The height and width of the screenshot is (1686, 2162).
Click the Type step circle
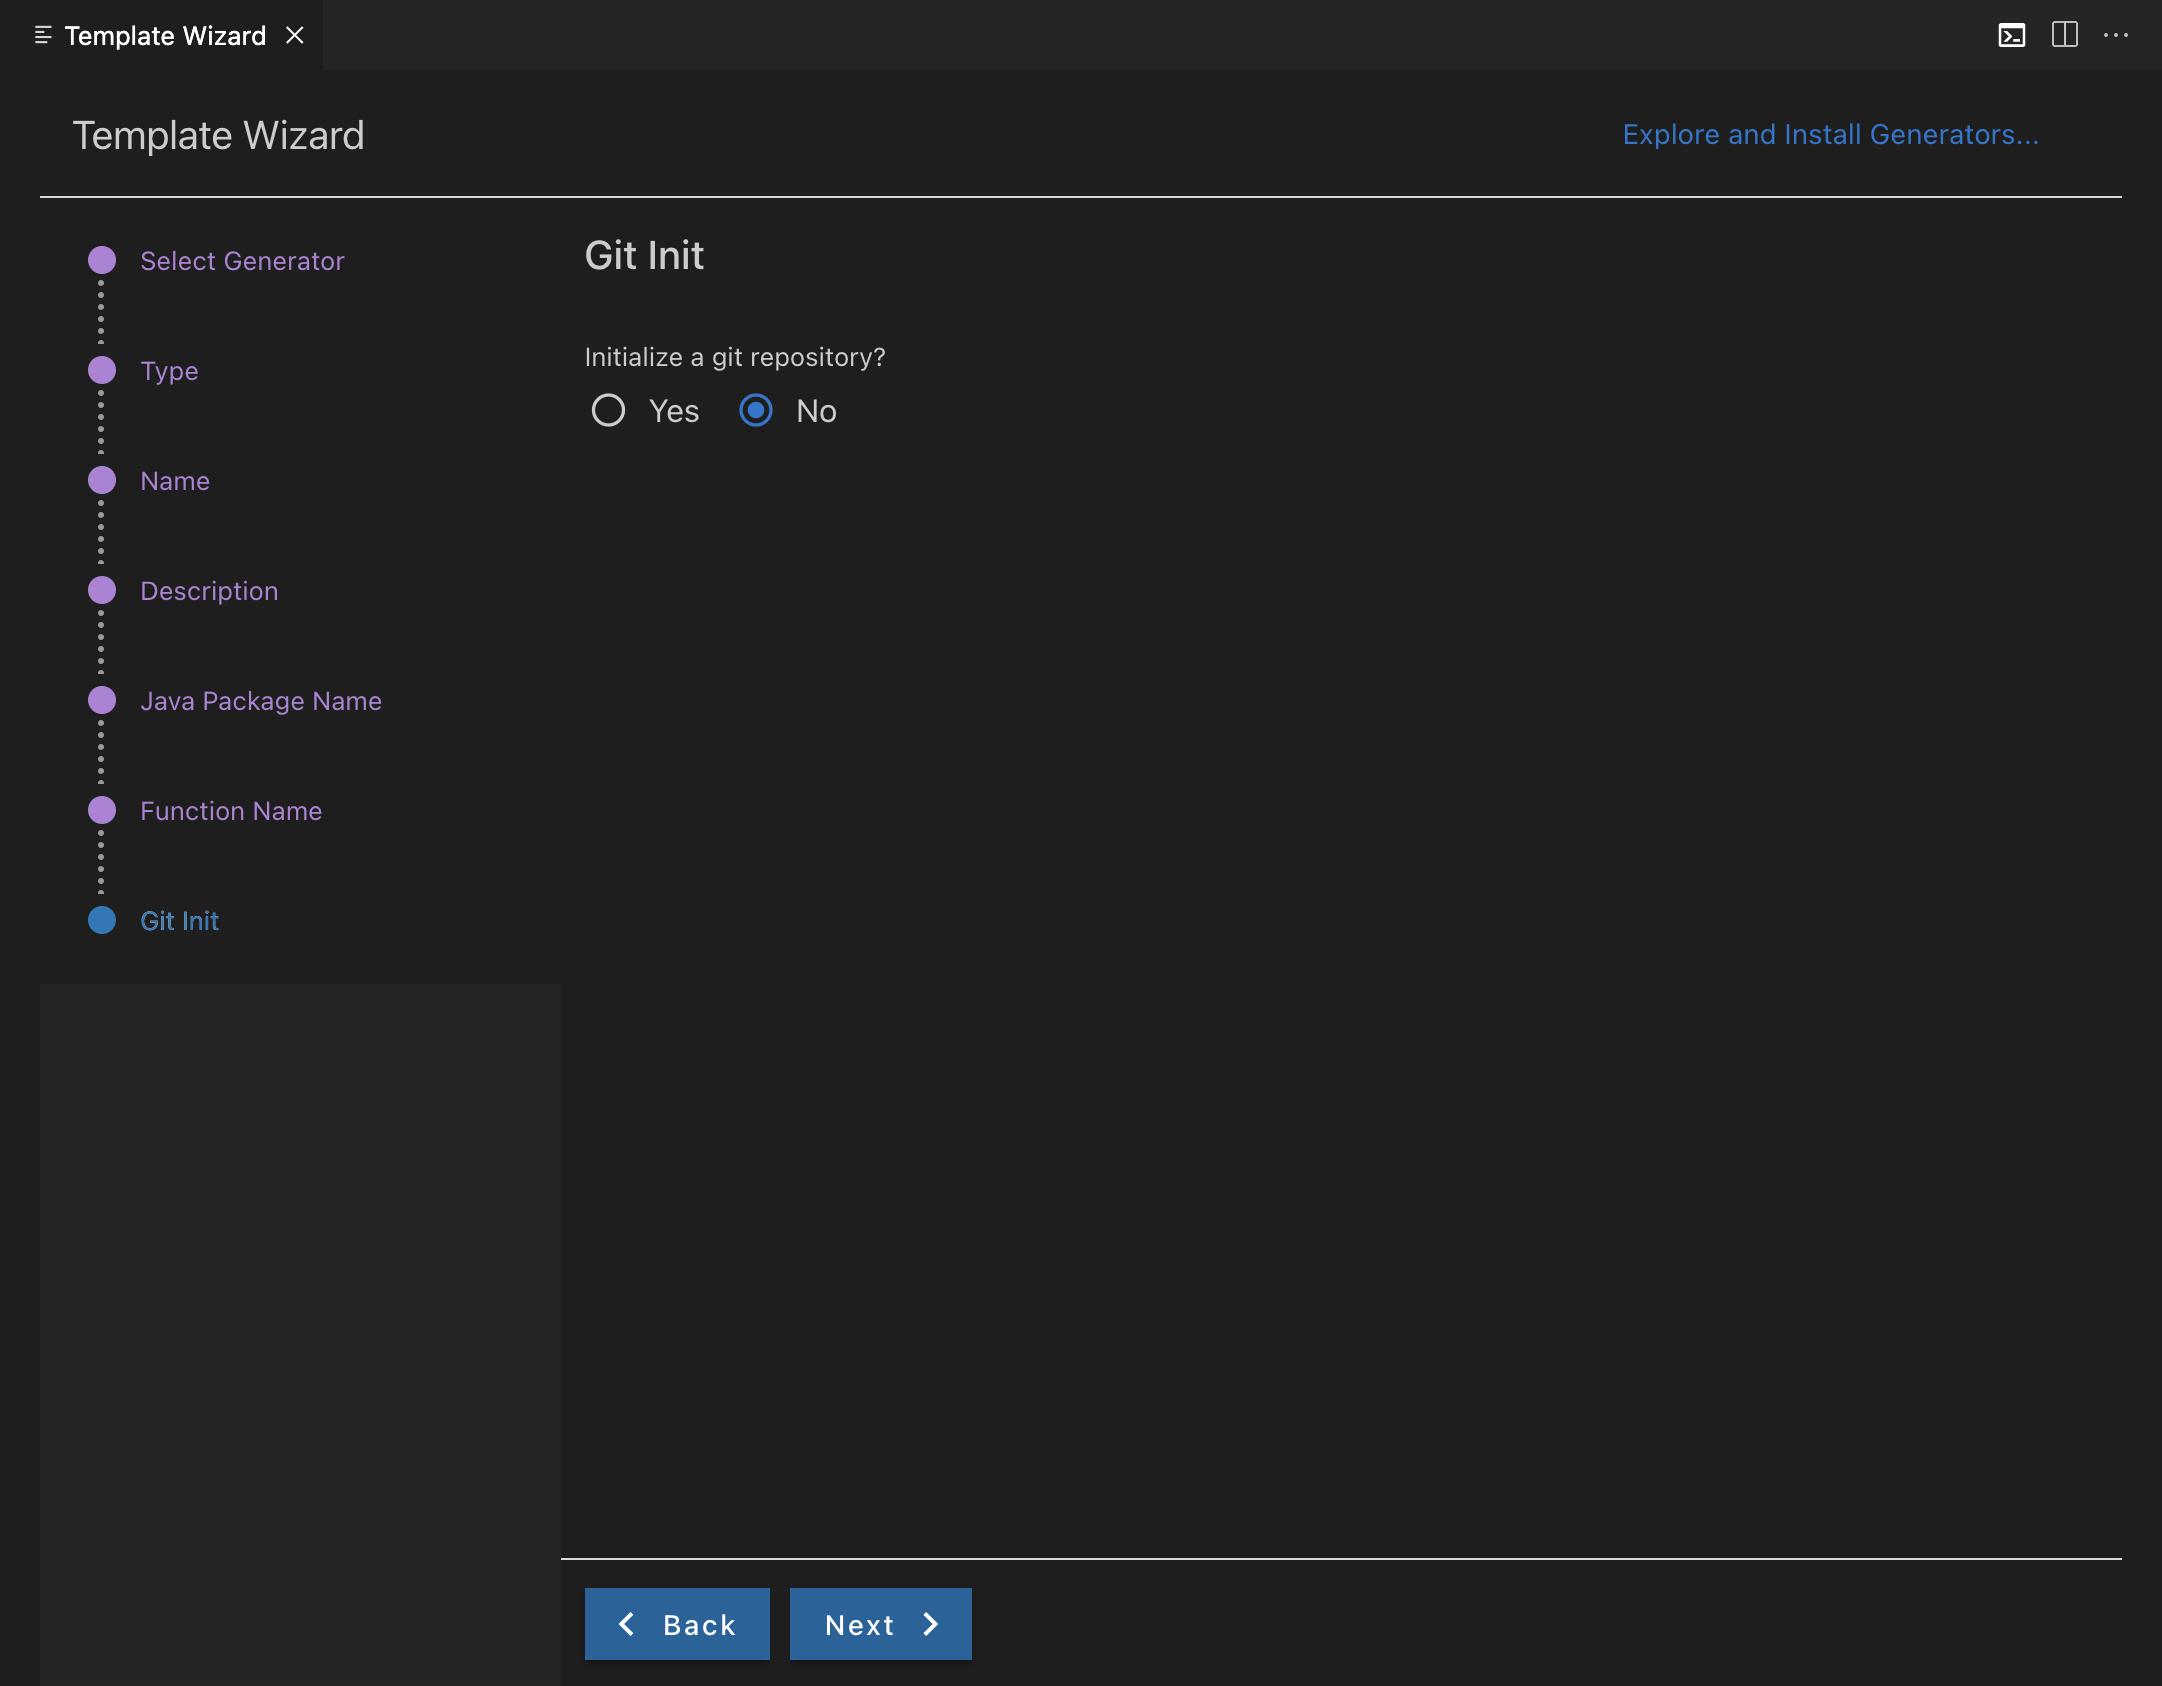[102, 370]
